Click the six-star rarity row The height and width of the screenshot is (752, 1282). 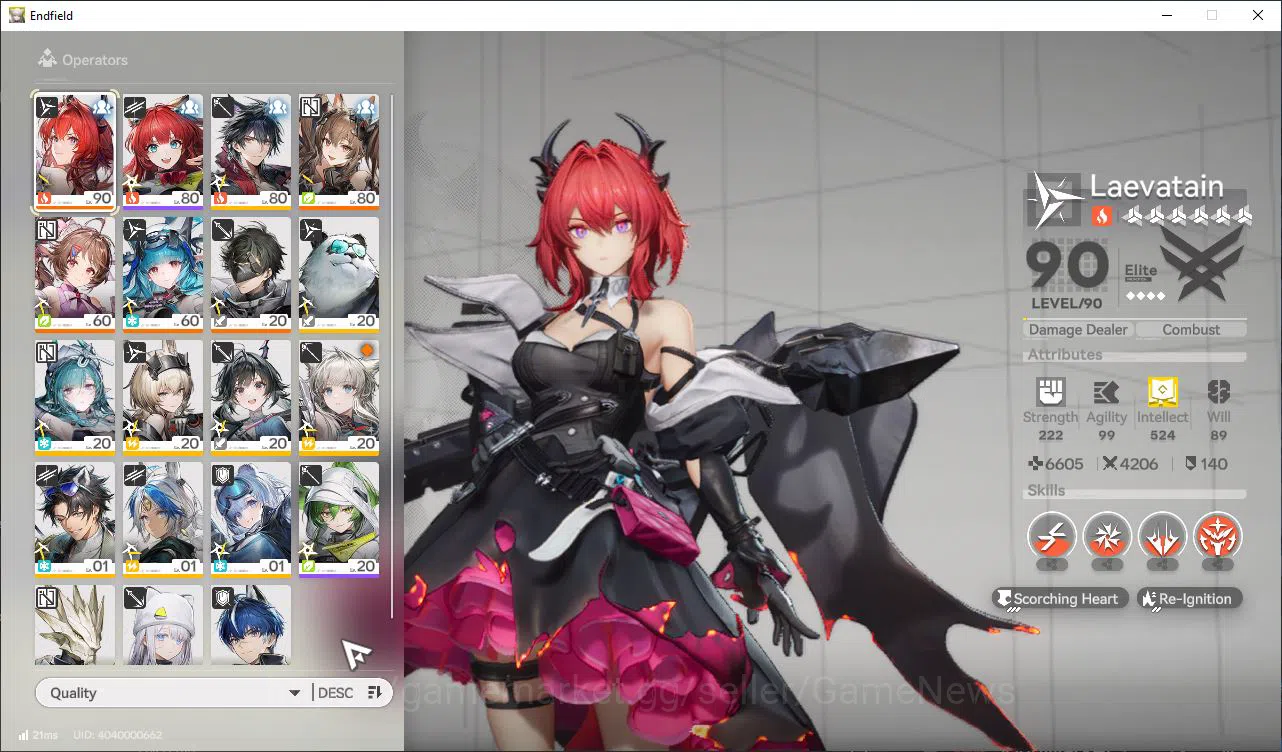coord(1186,215)
